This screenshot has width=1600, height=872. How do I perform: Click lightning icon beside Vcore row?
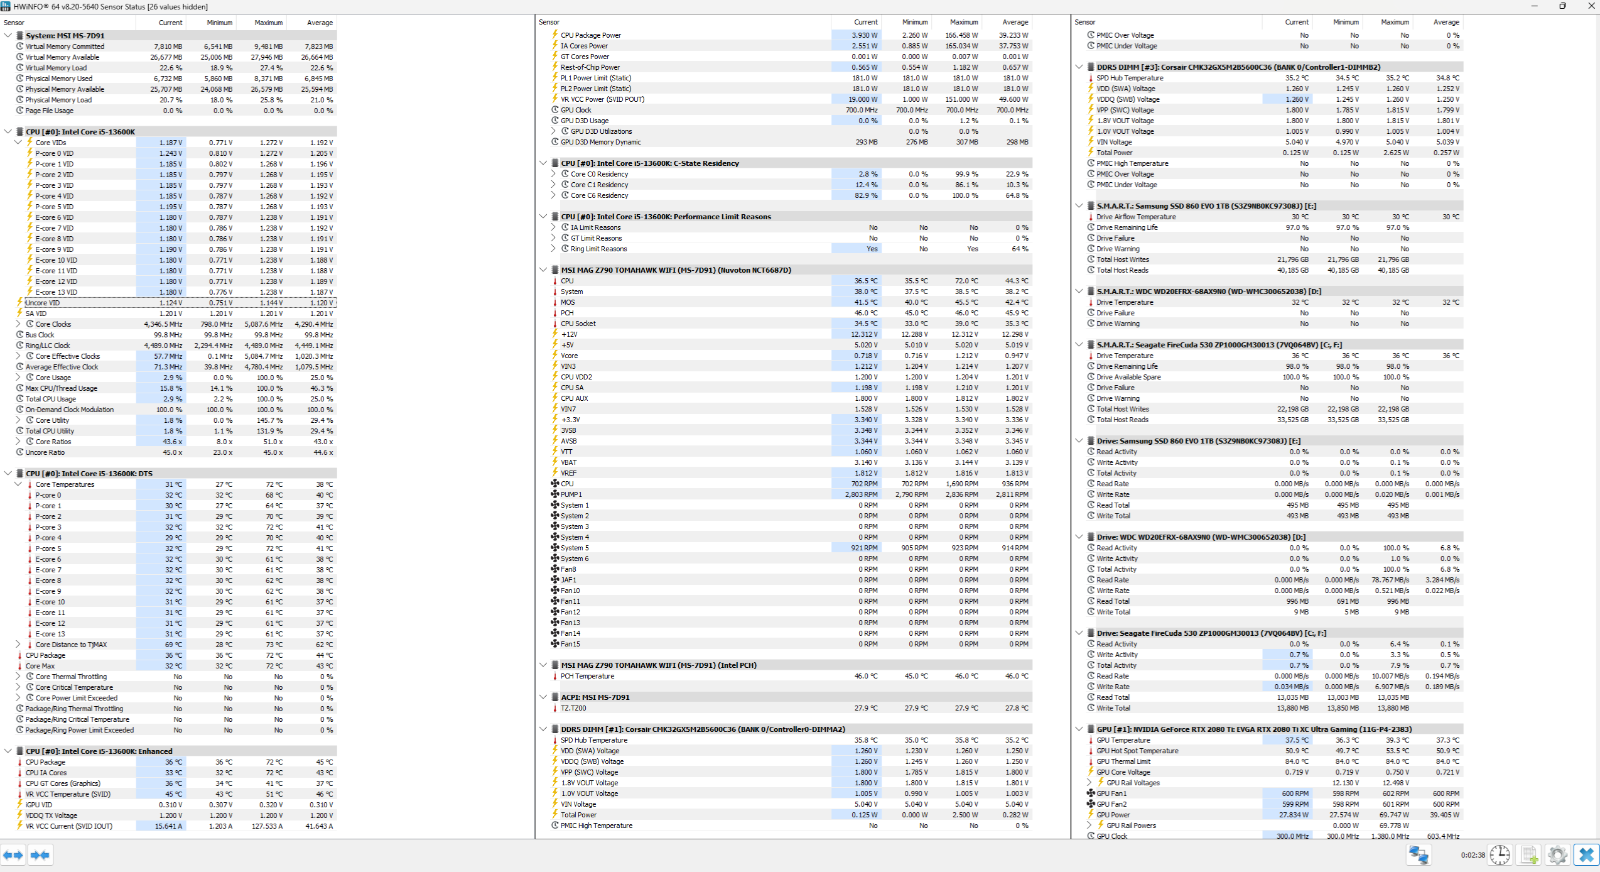tap(554, 356)
